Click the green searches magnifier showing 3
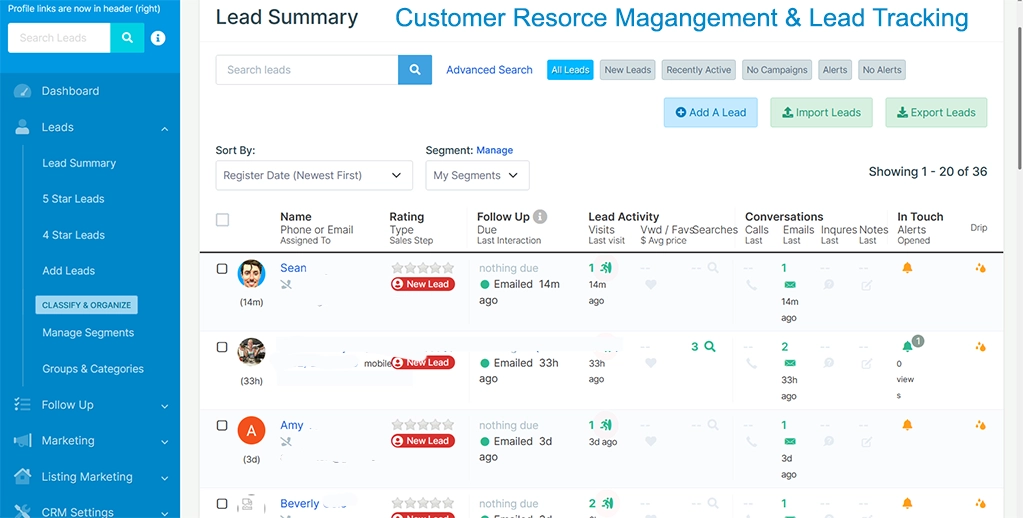This screenshot has height=518, width=1023. 710,346
